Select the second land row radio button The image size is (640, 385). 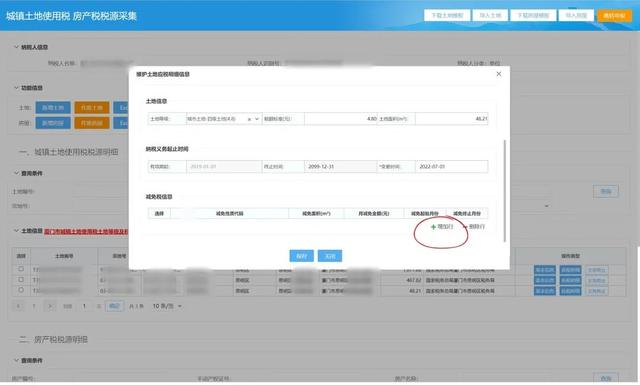pos(21,280)
